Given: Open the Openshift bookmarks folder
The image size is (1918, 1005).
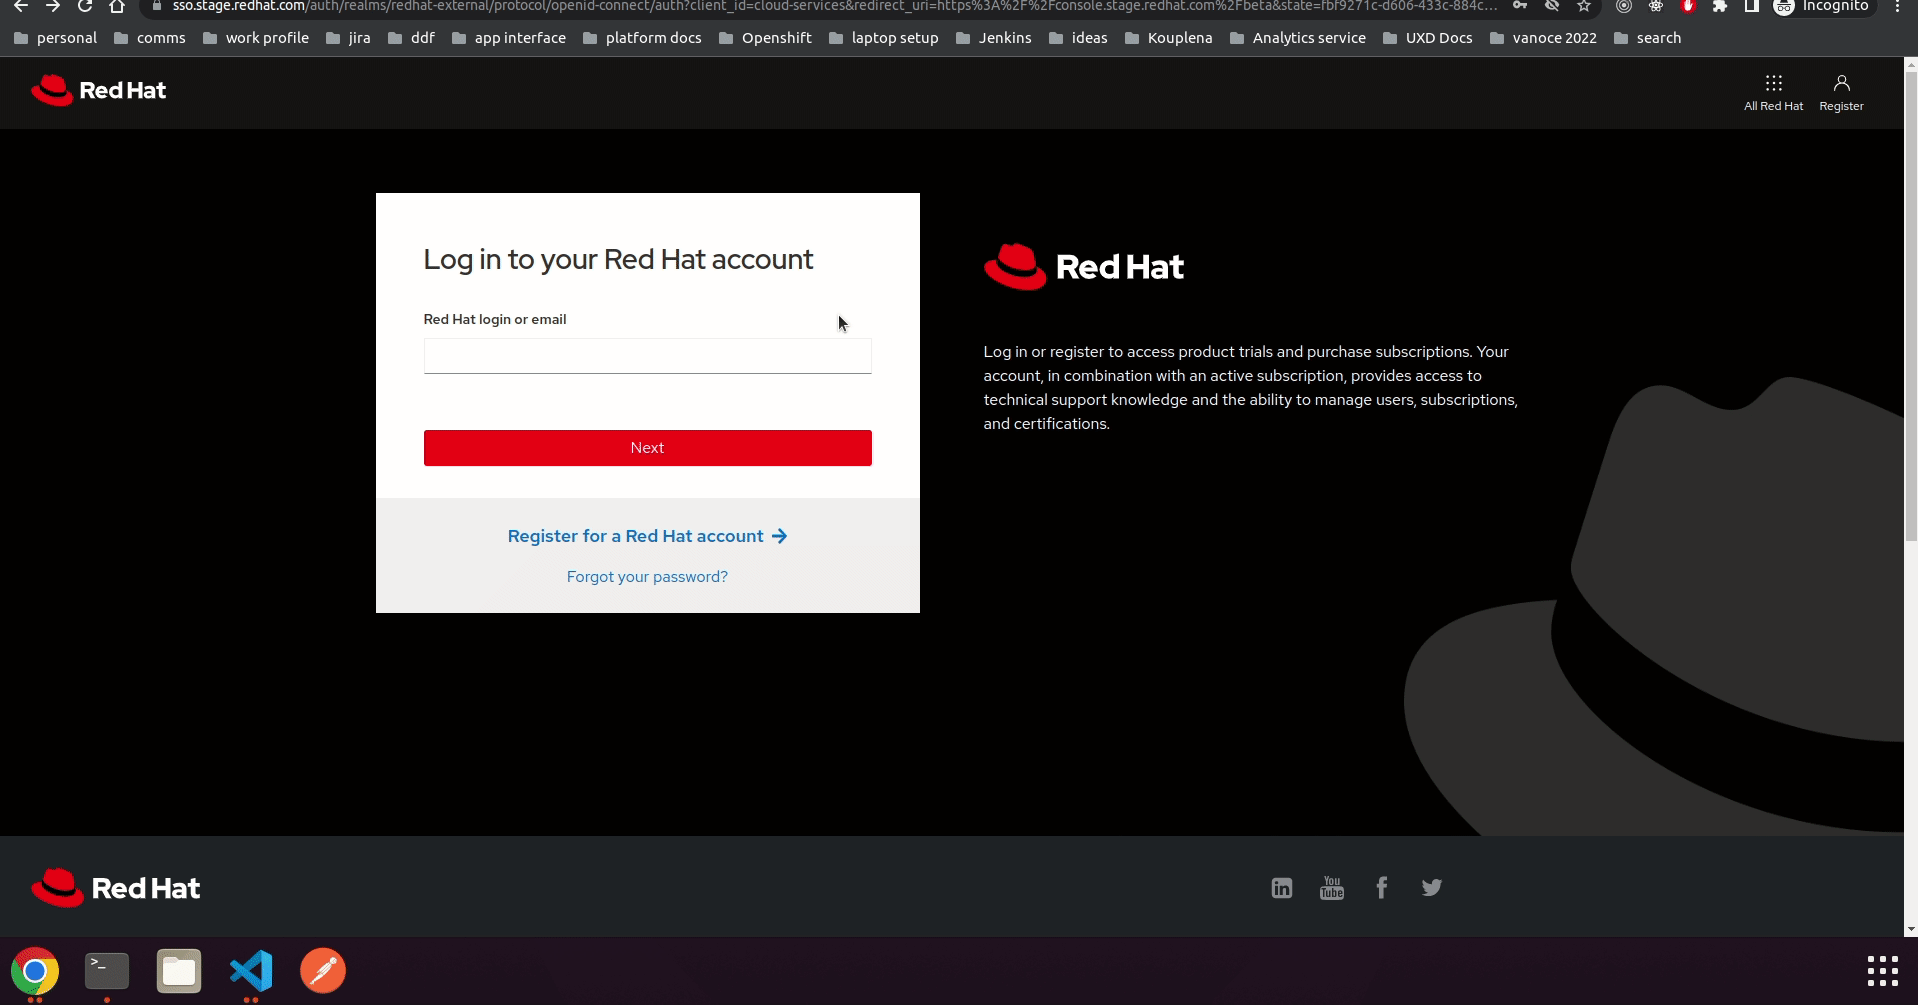Looking at the screenshot, I should point(765,38).
